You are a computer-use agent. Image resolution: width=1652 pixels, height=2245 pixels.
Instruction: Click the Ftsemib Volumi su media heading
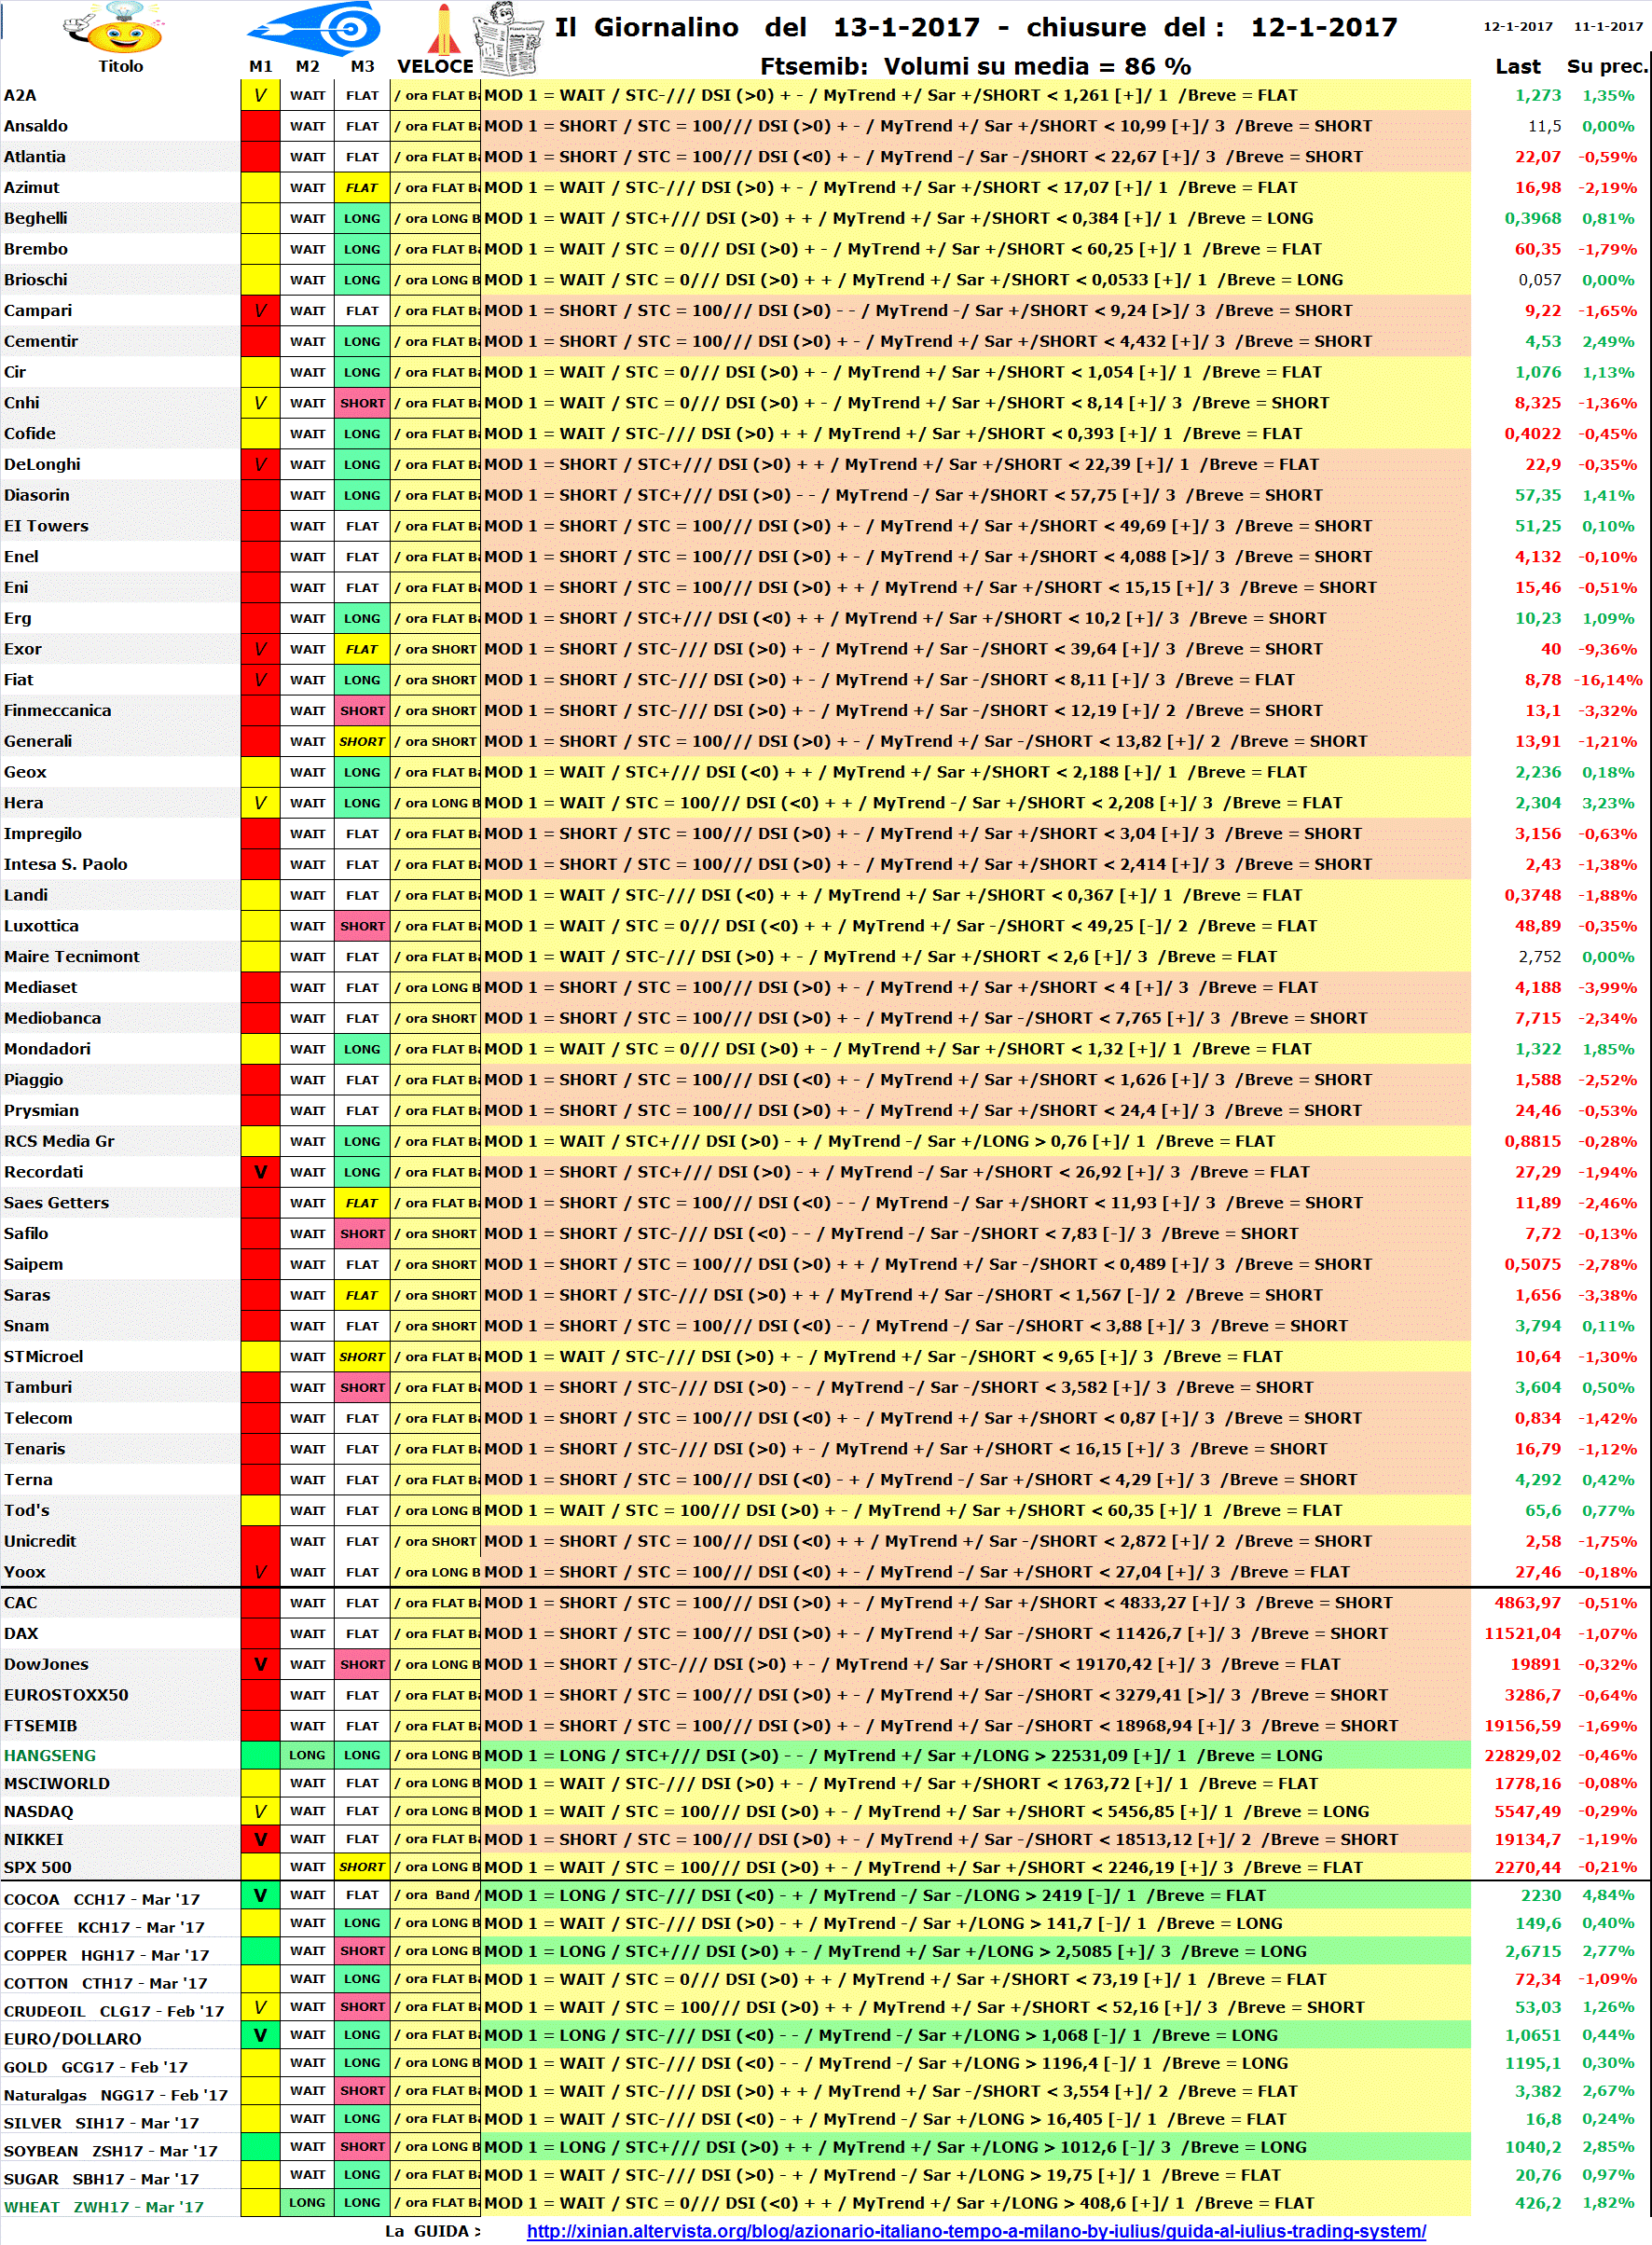975,66
